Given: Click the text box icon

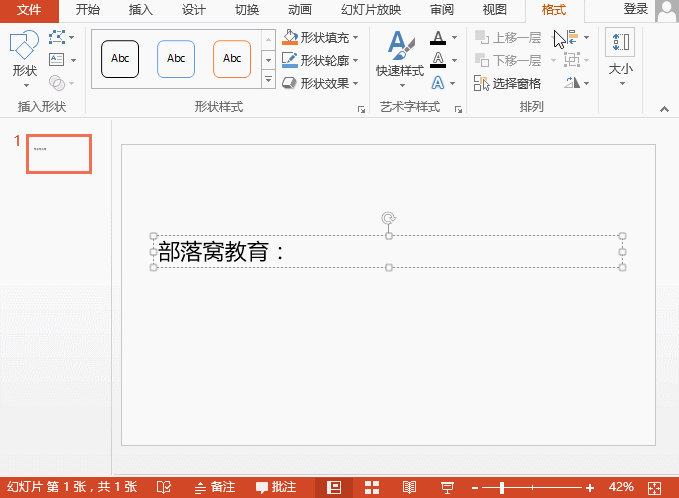Looking at the screenshot, I should tap(56, 60).
